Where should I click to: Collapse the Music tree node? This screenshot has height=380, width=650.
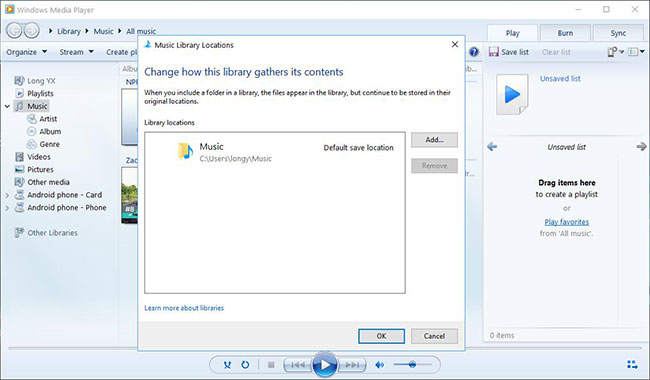point(7,106)
